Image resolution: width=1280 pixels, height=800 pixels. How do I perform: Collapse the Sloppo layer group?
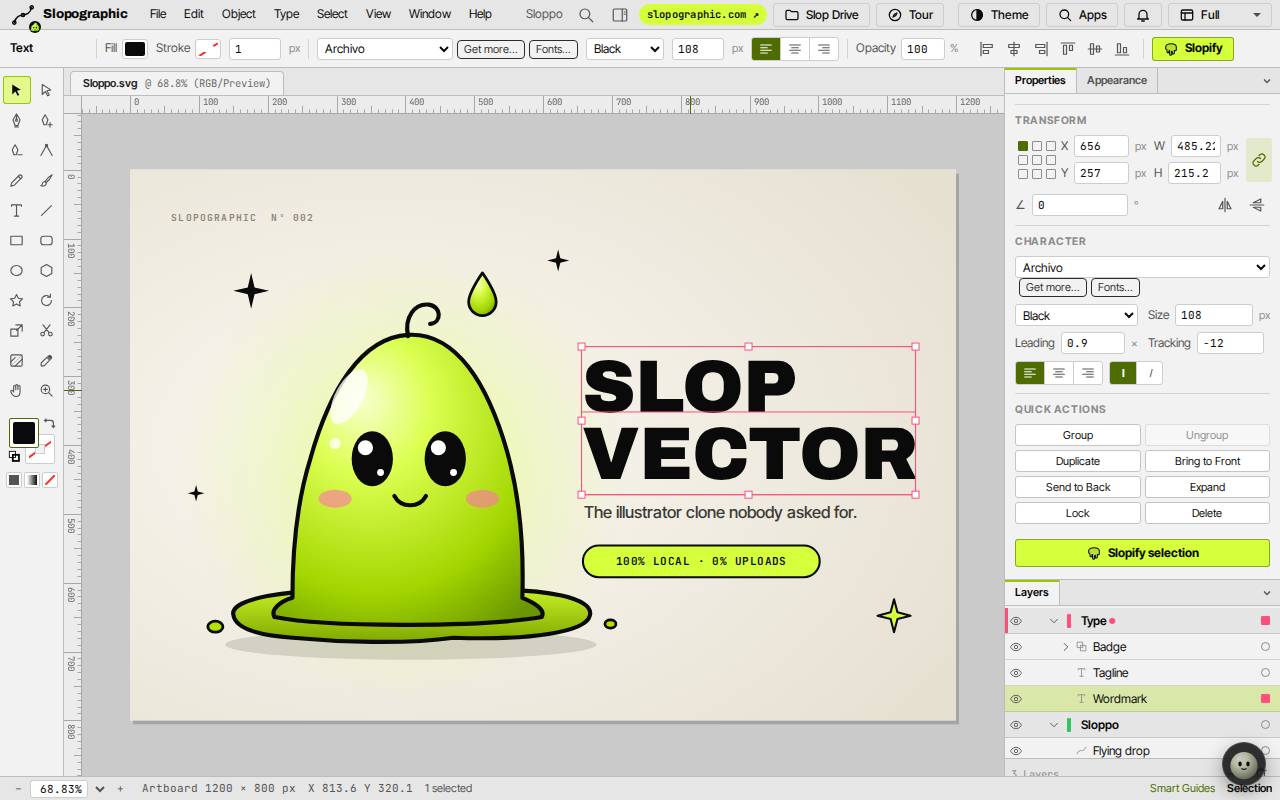click(x=1053, y=725)
